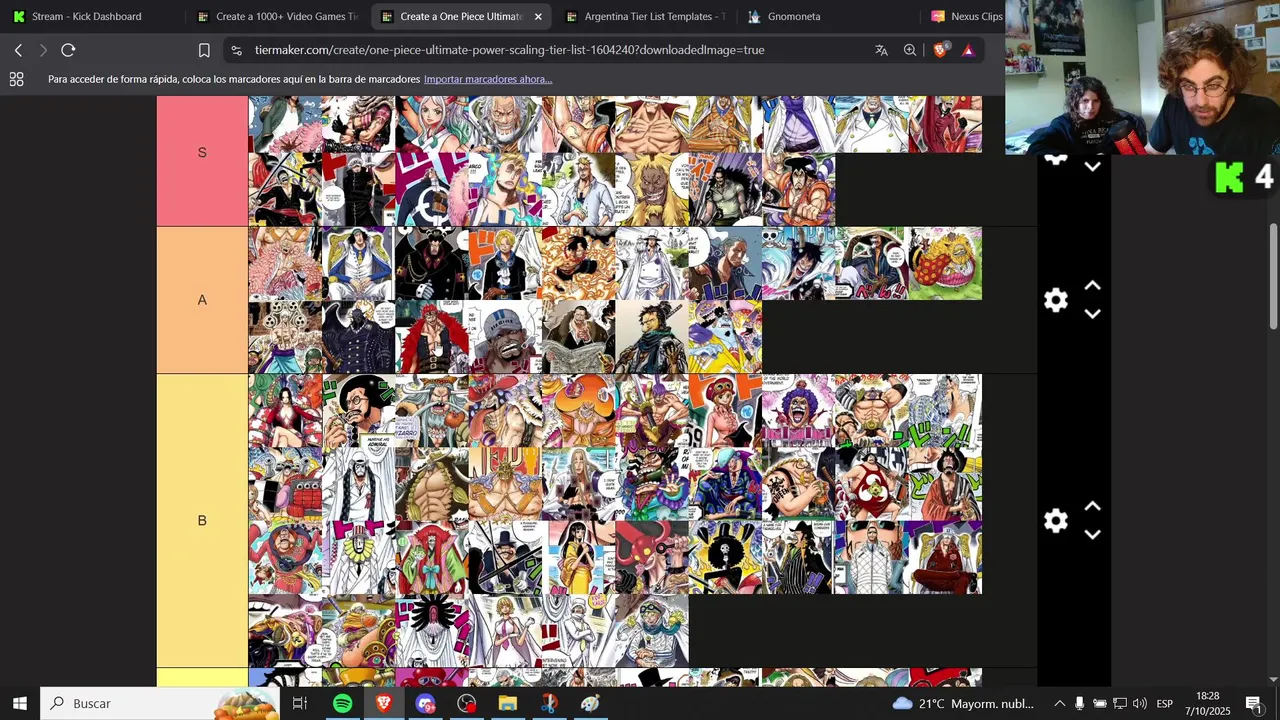Image resolution: width=1280 pixels, height=720 pixels.
Task: Click page vertical scrollbar thumb
Action: pyautogui.click(x=1273, y=275)
